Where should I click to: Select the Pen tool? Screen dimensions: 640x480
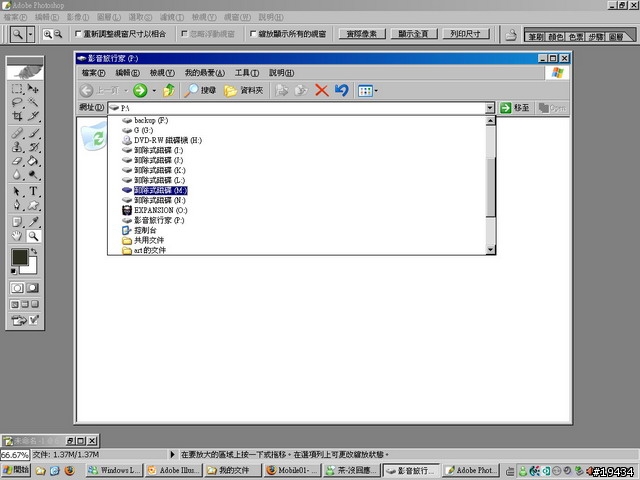[x=17, y=205]
